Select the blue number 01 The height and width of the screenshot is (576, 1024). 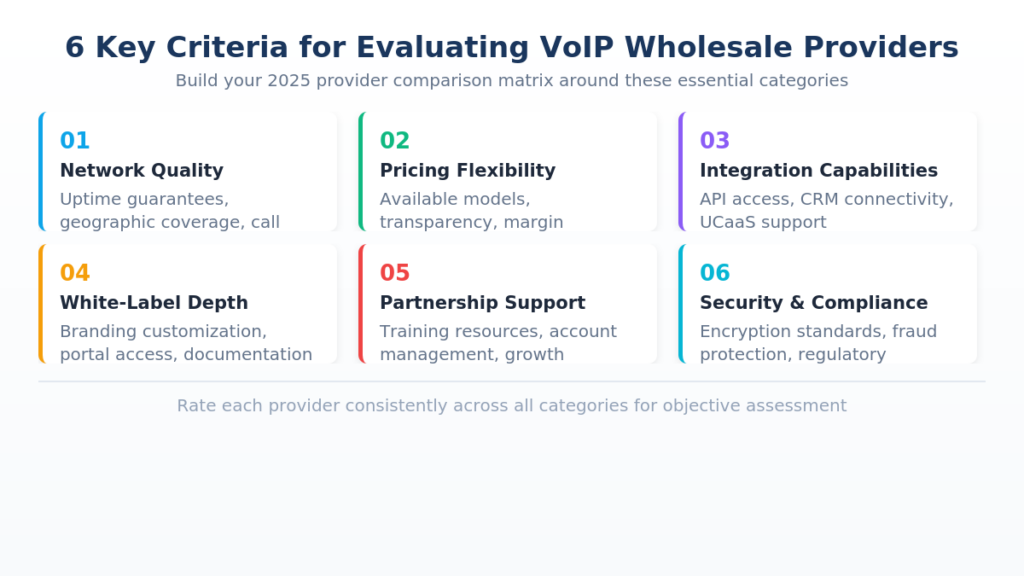pyautogui.click(x=75, y=141)
